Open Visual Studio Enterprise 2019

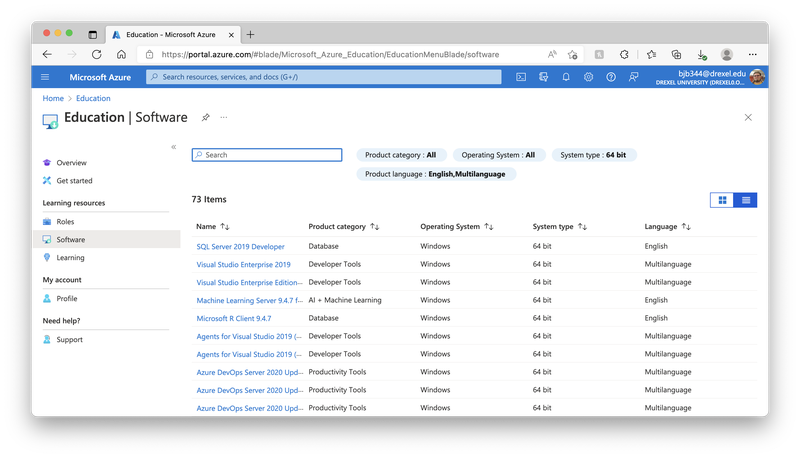click(x=243, y=265)
